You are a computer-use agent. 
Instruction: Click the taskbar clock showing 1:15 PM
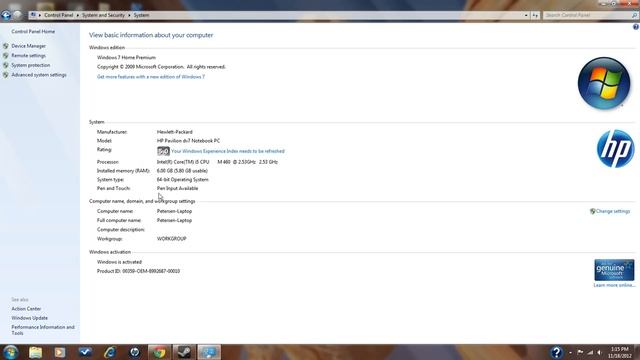[x=620, y=352]
